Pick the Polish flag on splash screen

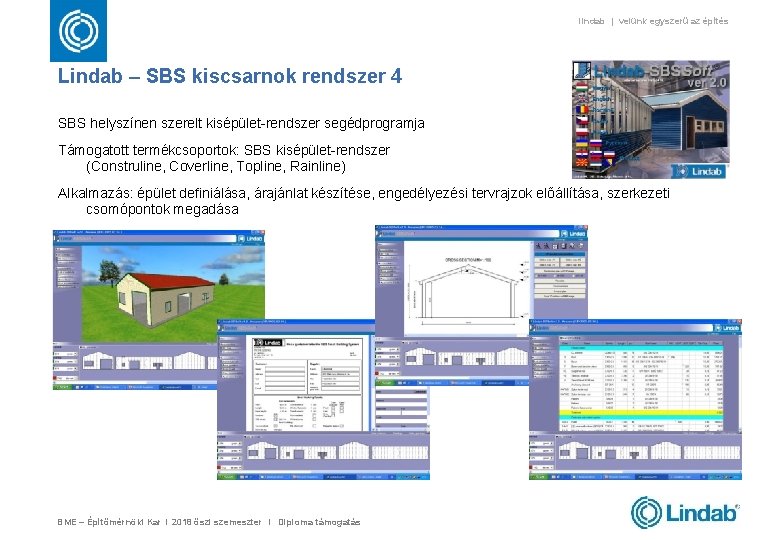[582, 132]
